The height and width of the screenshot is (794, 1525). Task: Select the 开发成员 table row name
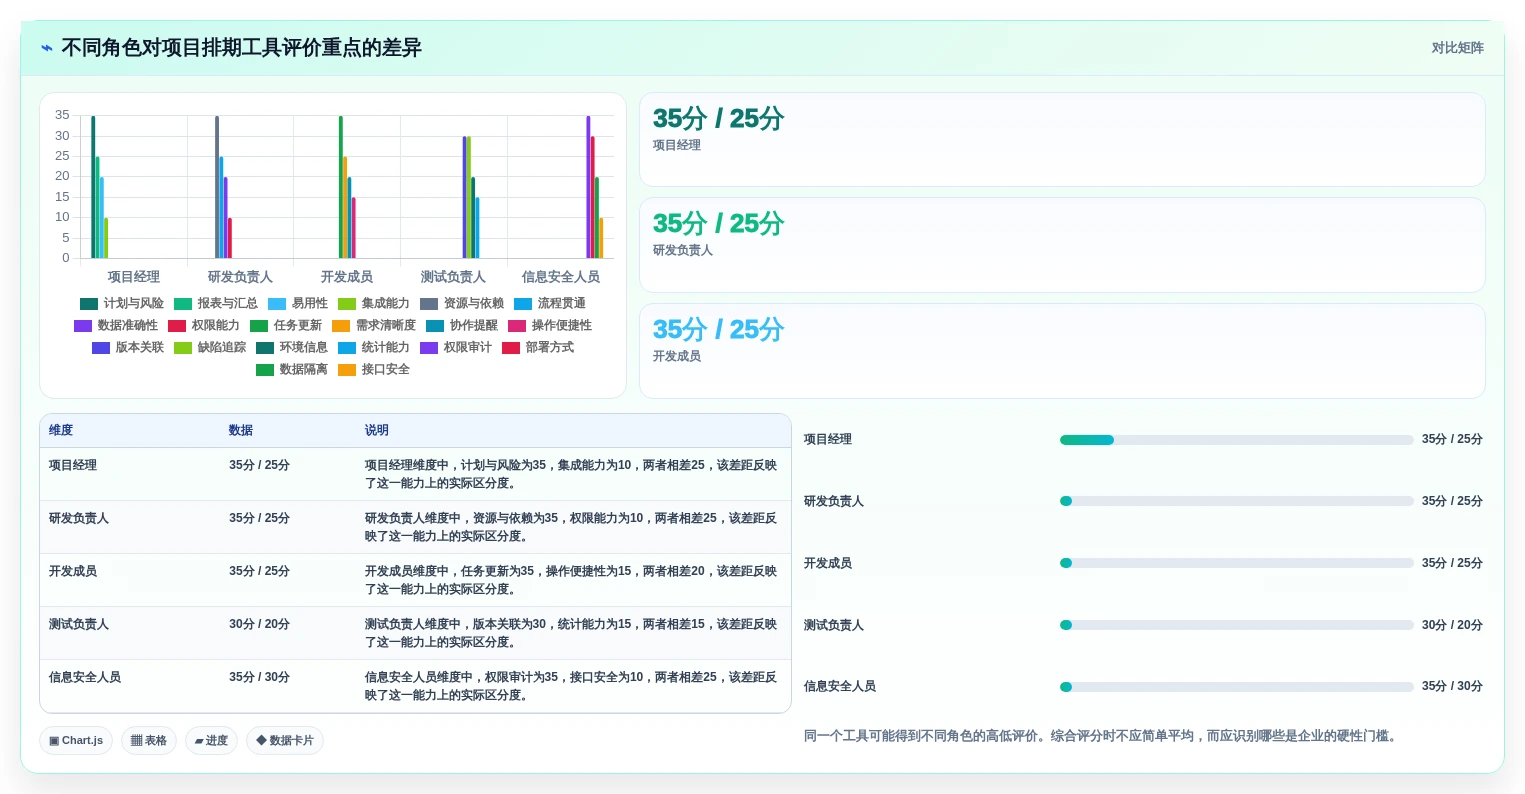click(73, 572)
